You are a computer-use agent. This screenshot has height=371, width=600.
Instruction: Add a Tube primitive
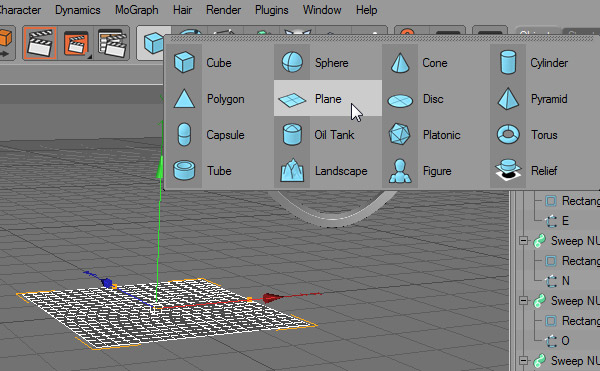click(x=220, y=170)
